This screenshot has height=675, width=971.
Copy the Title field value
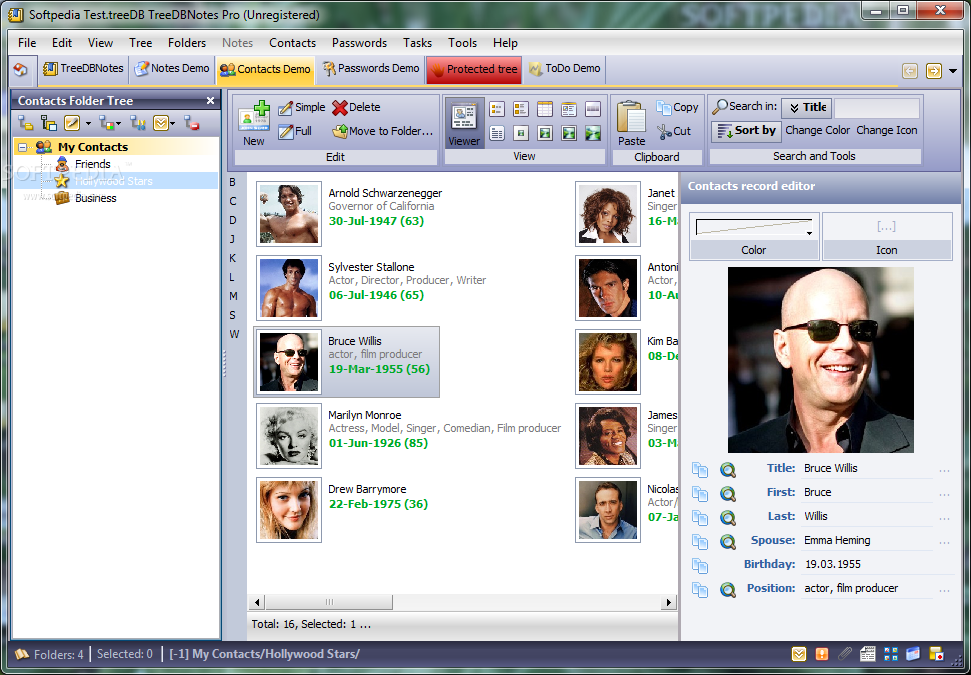tap(700, 470)
